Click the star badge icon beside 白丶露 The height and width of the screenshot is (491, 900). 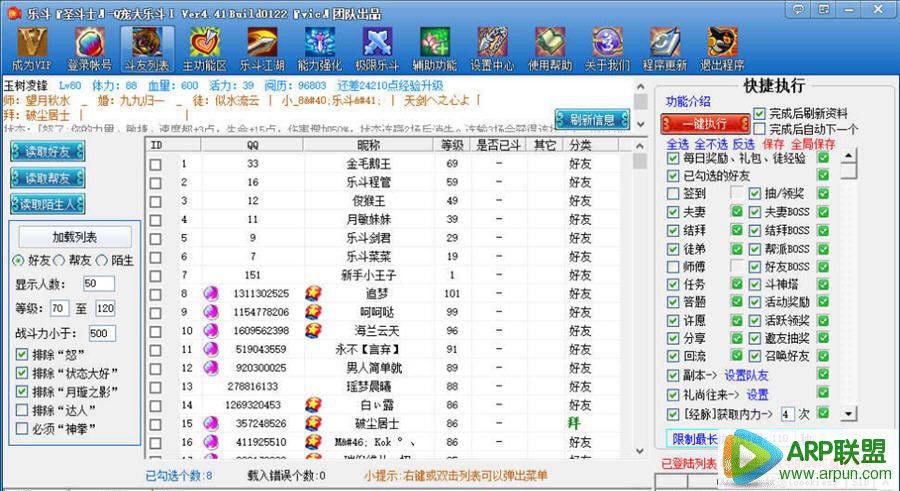[313, 405]
